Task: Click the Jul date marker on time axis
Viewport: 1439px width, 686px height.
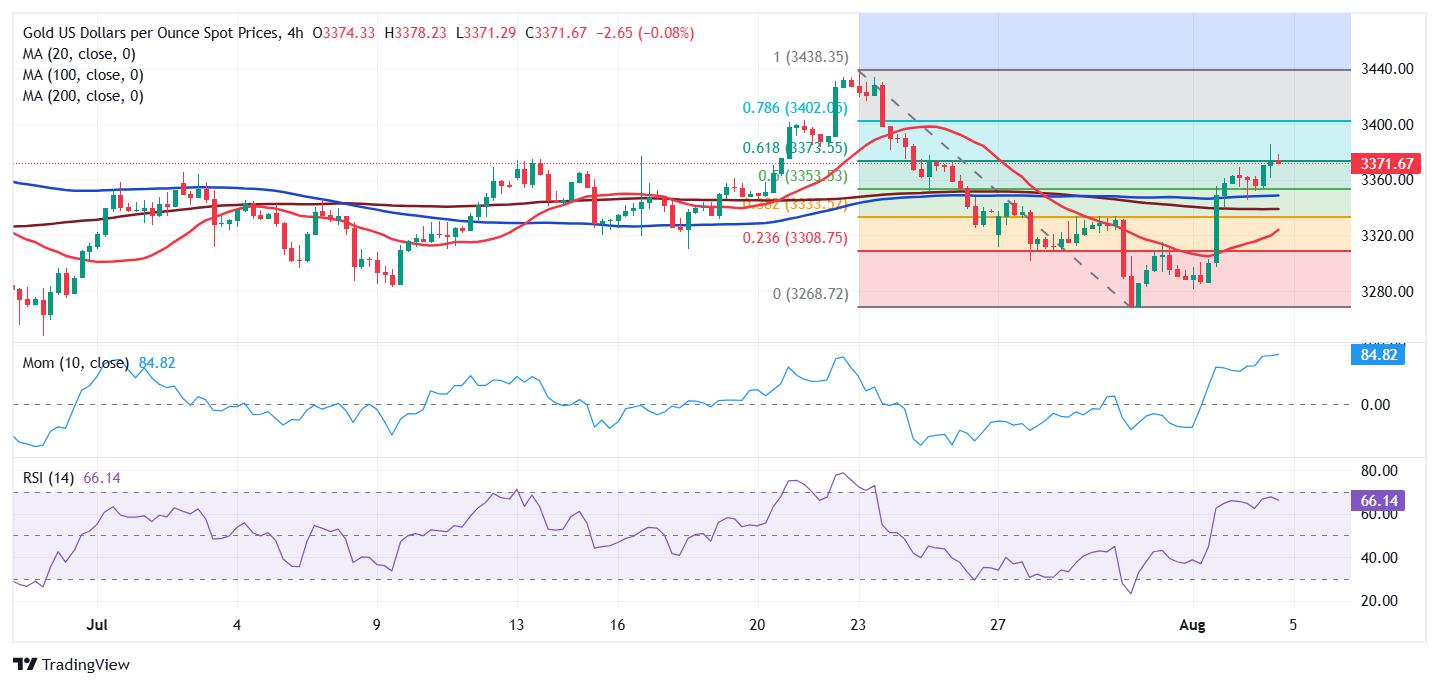Action: click(x=97, y=625)
